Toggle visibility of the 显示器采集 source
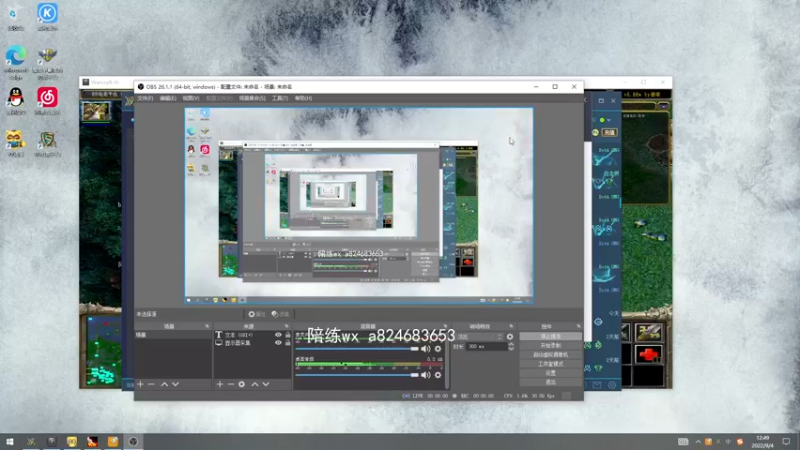Viewport: 800px width, 450px height. pos(278,343)
